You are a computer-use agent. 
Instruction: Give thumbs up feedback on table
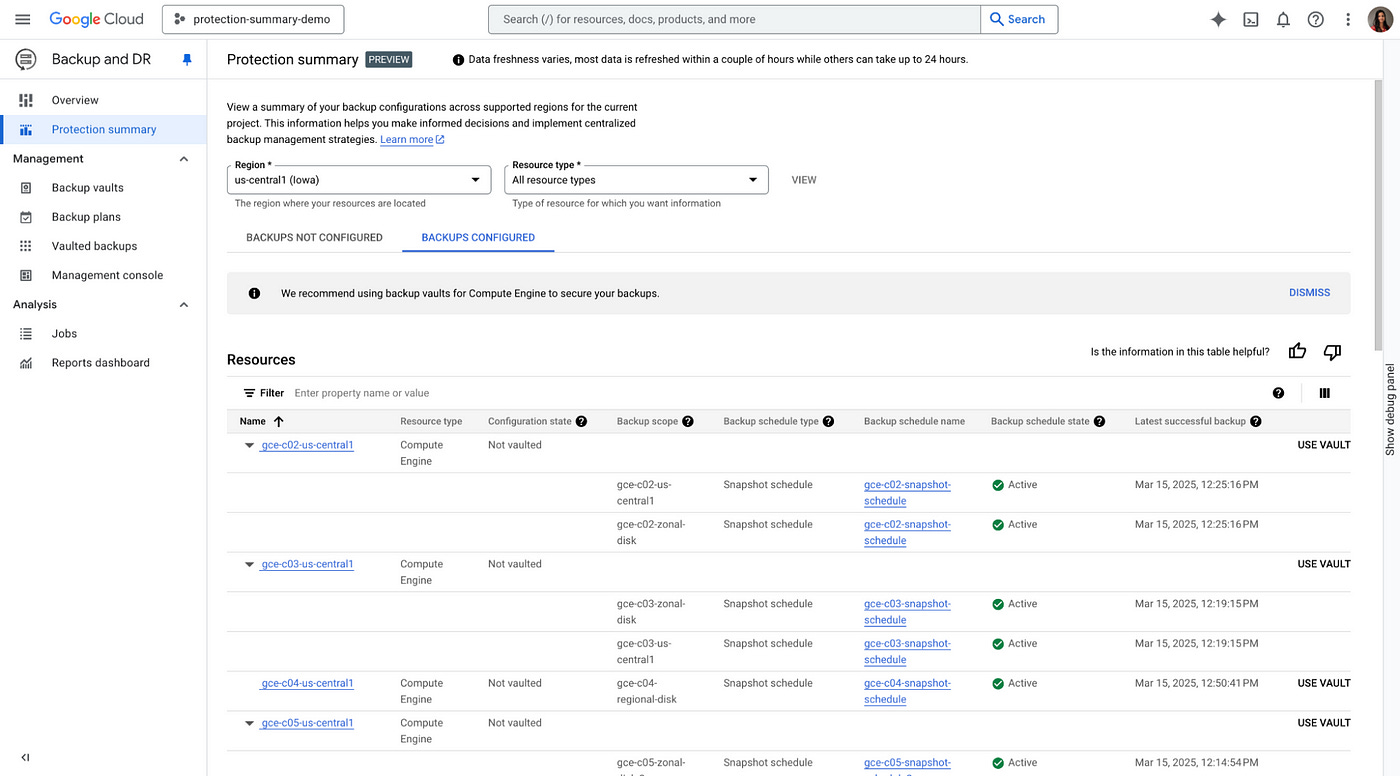point(1298,351)
